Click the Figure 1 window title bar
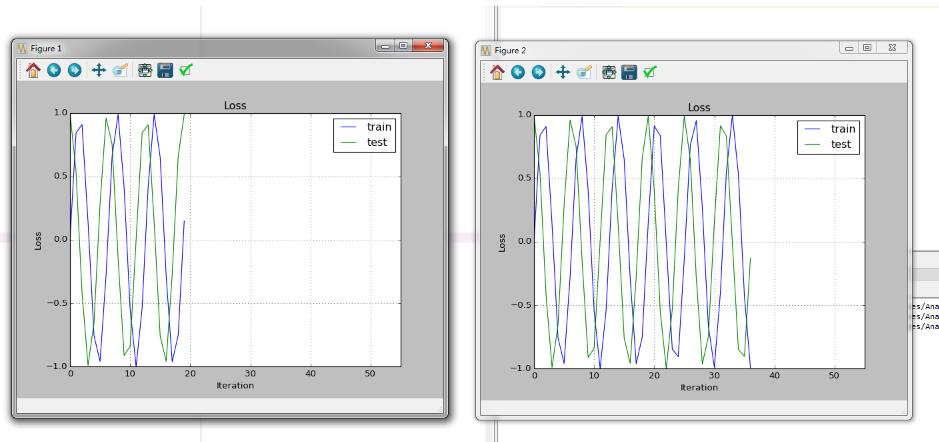This screenshot has width=939, height=442. (200, 48)
